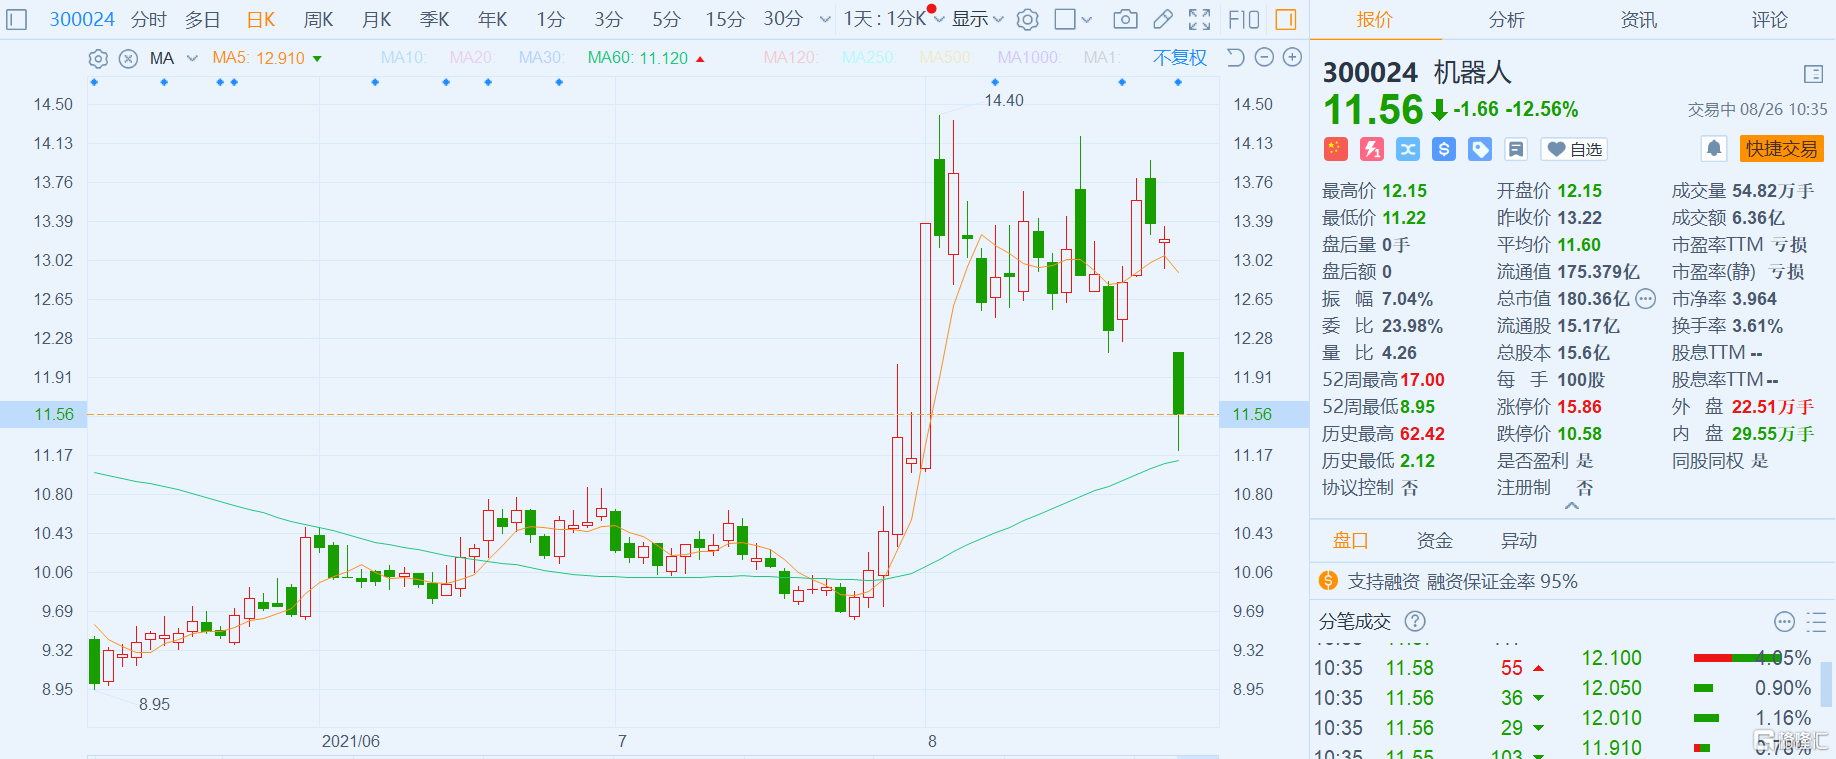1836x759 pixels.
Task: Switch to the 周K weekly chart
Action: click(318, 19)
